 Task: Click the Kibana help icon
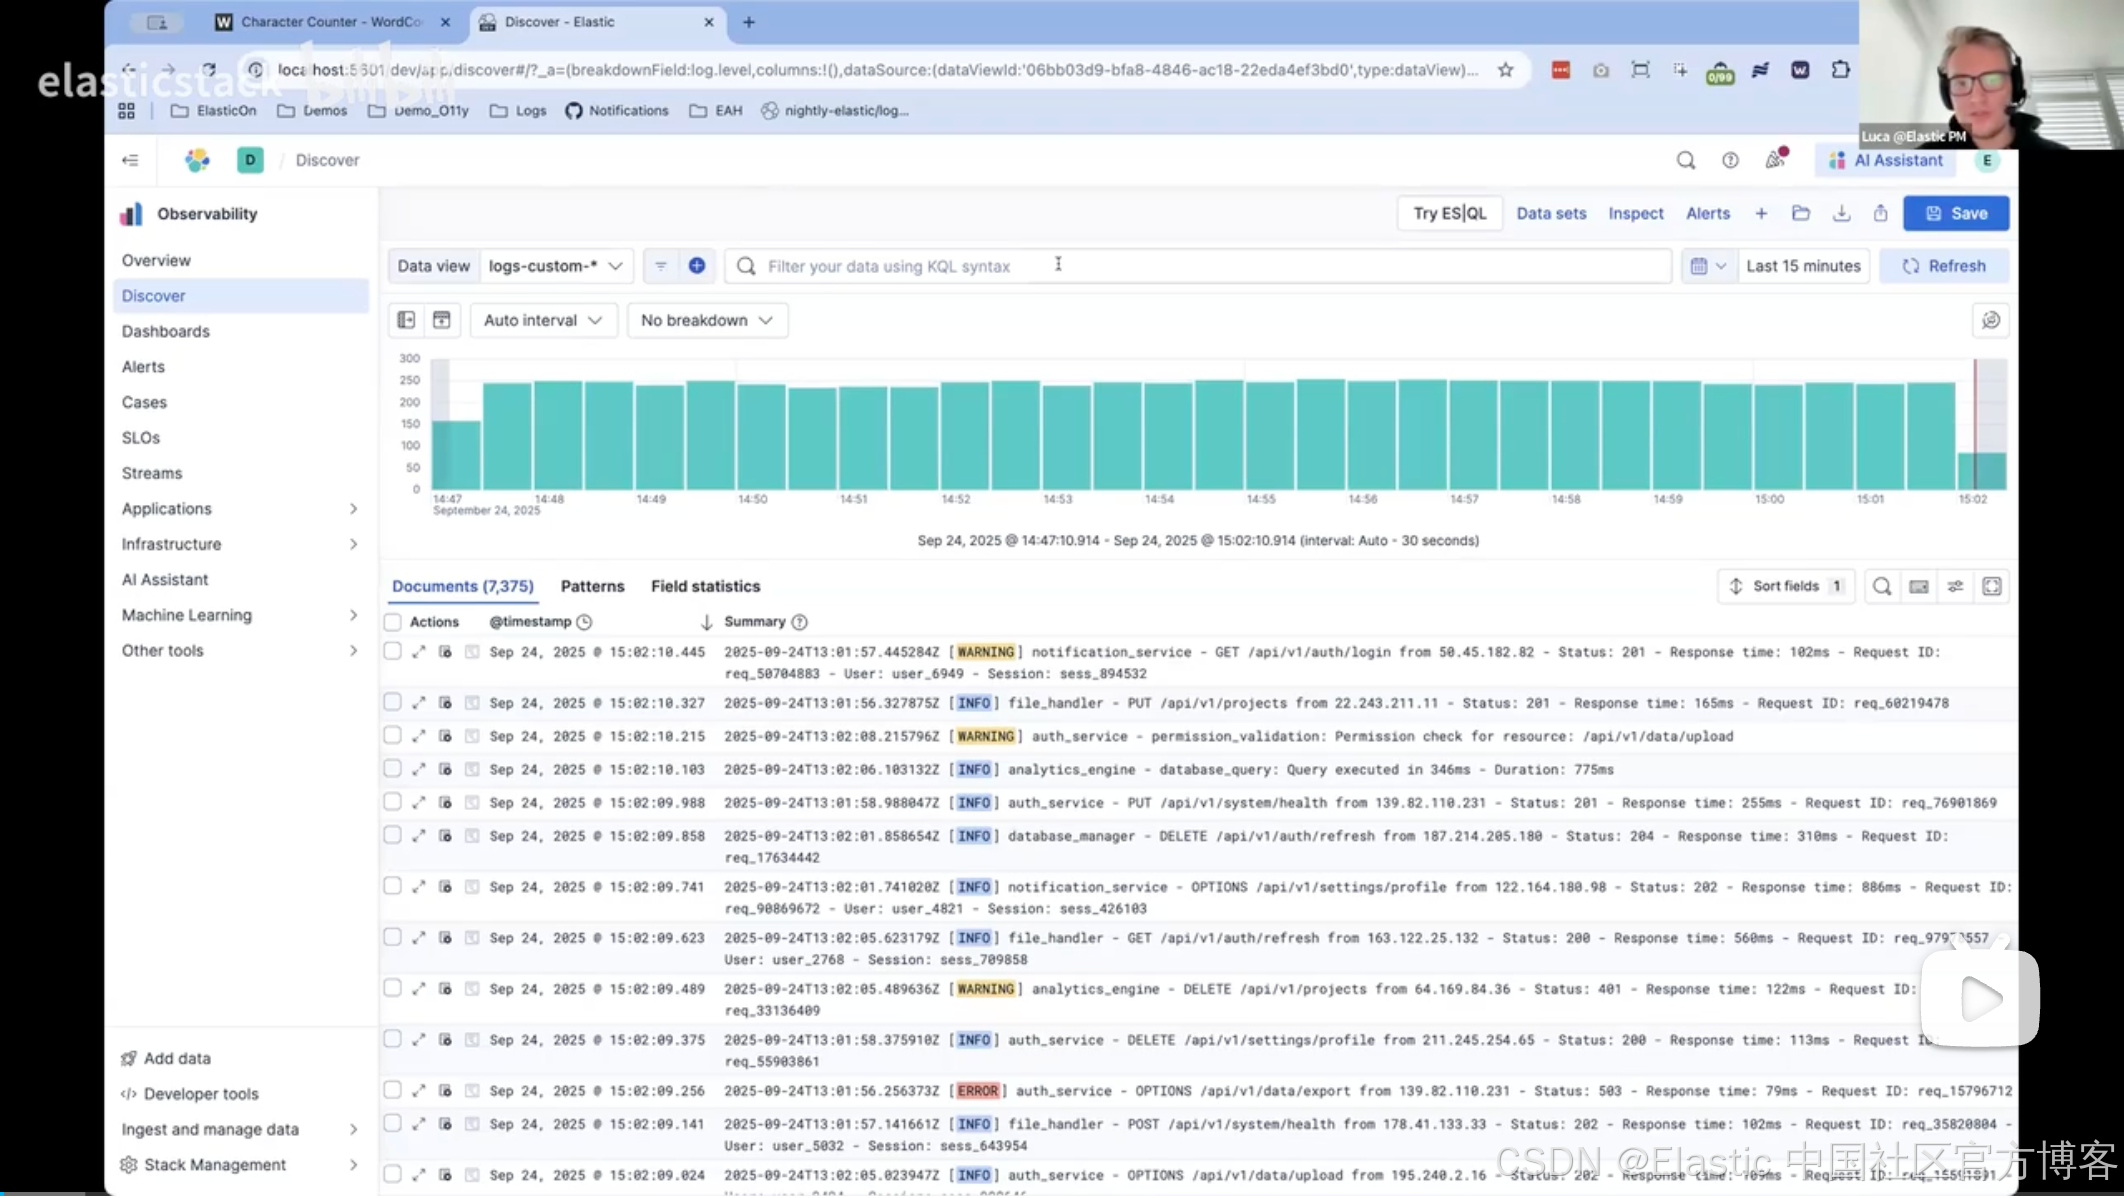pos(1730,160)
